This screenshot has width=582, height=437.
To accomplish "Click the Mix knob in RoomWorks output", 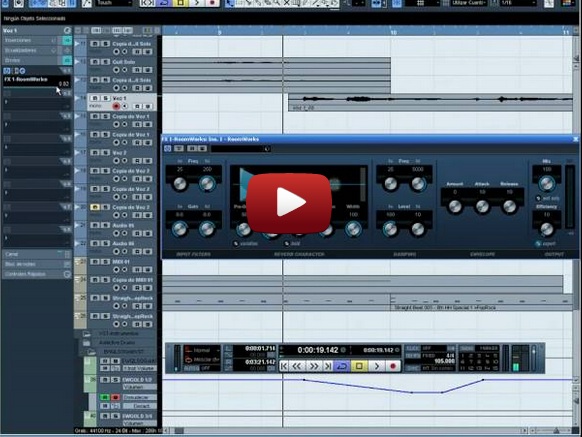I will [546, 183].
